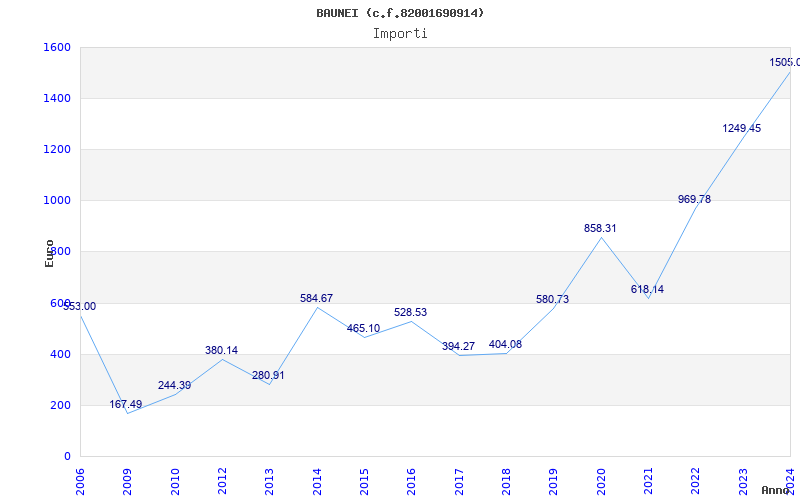Click the x-axis year 2013
The width and height of the screenshot is (800, 500).
[x=269, y=482]
